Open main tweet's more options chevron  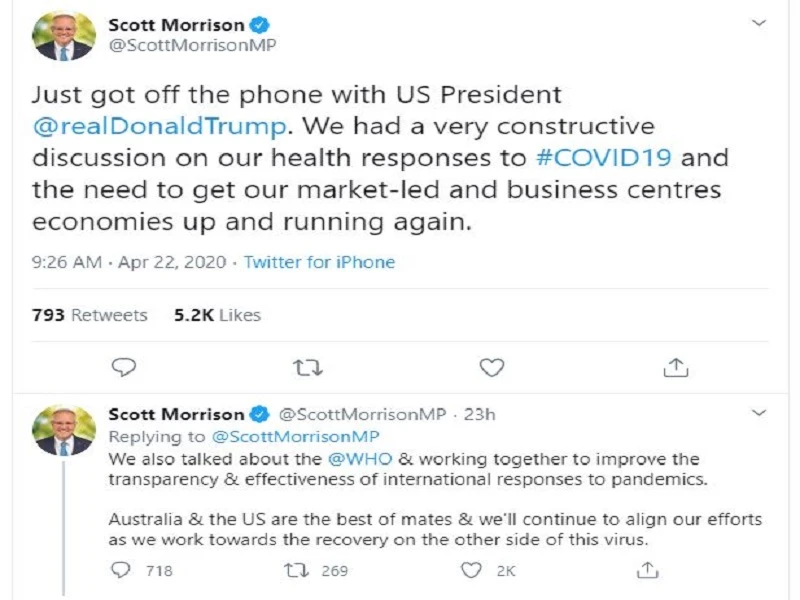[760, 21]
